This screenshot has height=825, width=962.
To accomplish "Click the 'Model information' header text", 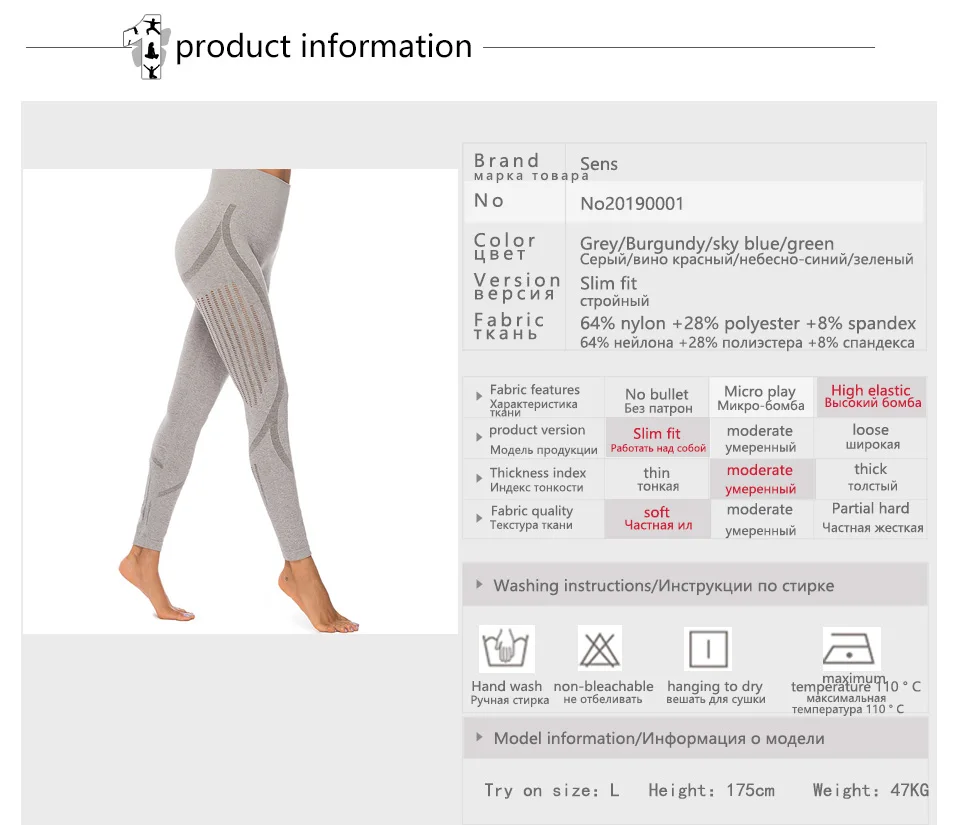I will pyautogui.click(x=564, y=738).
